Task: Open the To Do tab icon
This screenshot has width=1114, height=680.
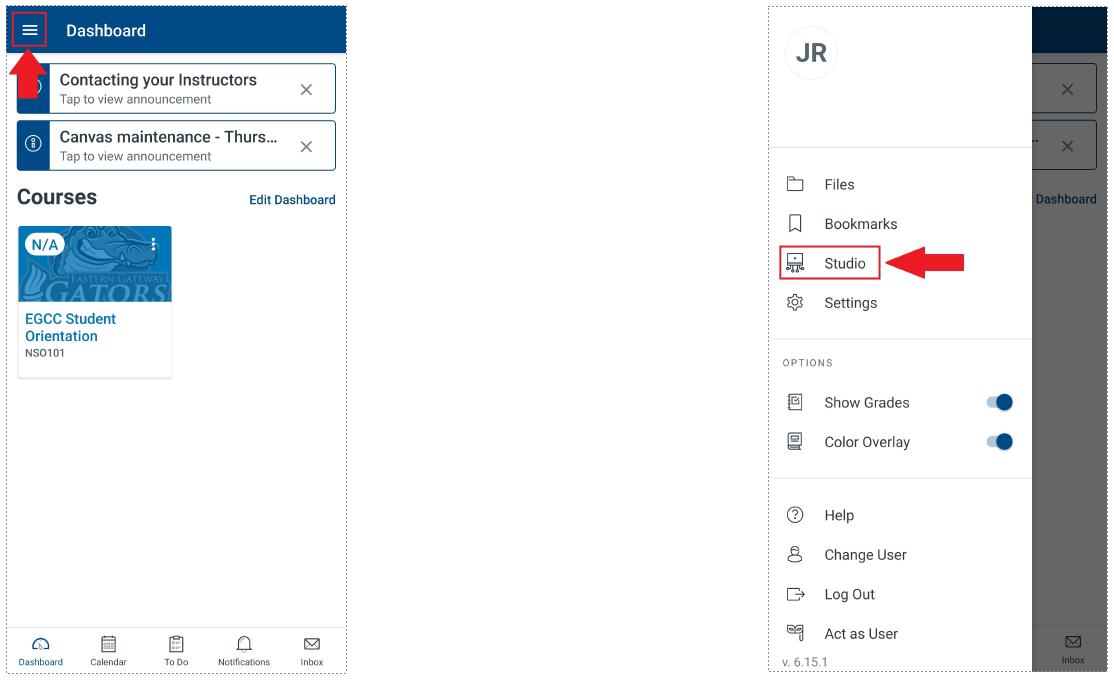Action: tap(176, 645)
